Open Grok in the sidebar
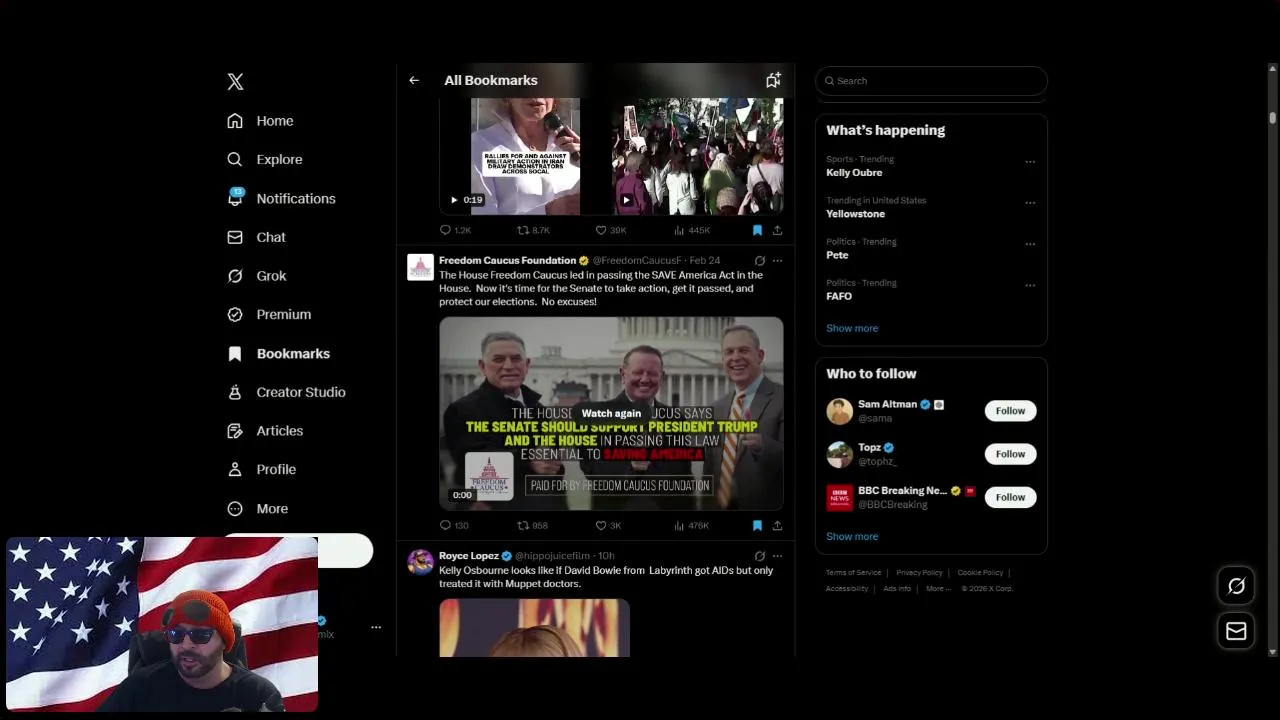 (256, 276)
